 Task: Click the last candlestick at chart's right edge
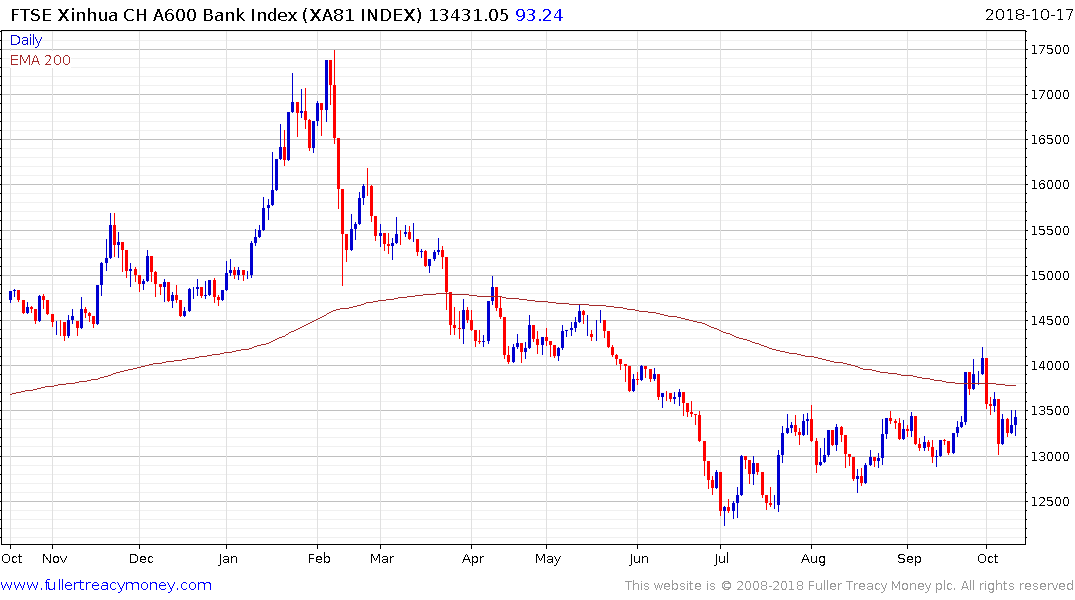1015,422
